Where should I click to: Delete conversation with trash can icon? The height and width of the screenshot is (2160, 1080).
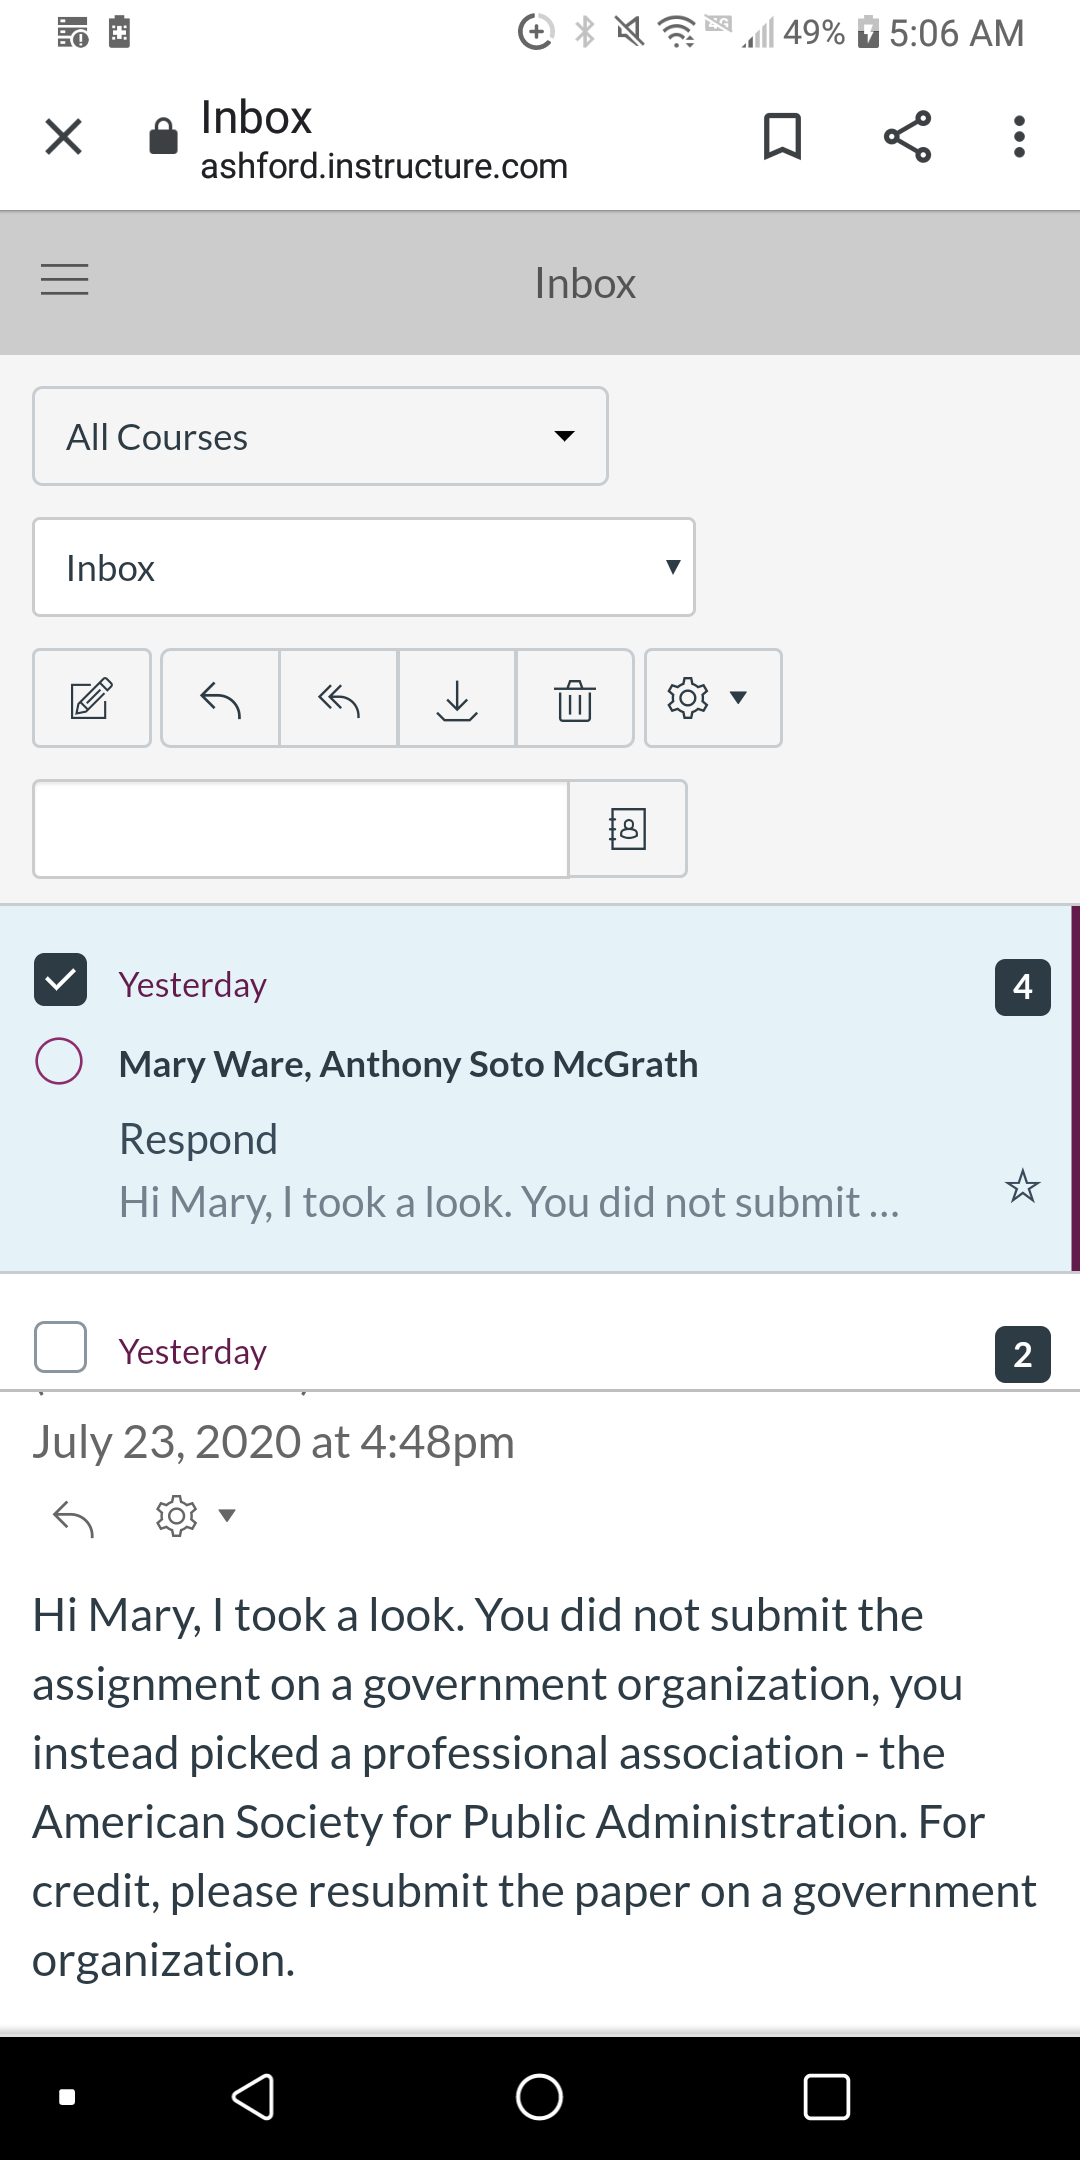click(x=575, y=698)
